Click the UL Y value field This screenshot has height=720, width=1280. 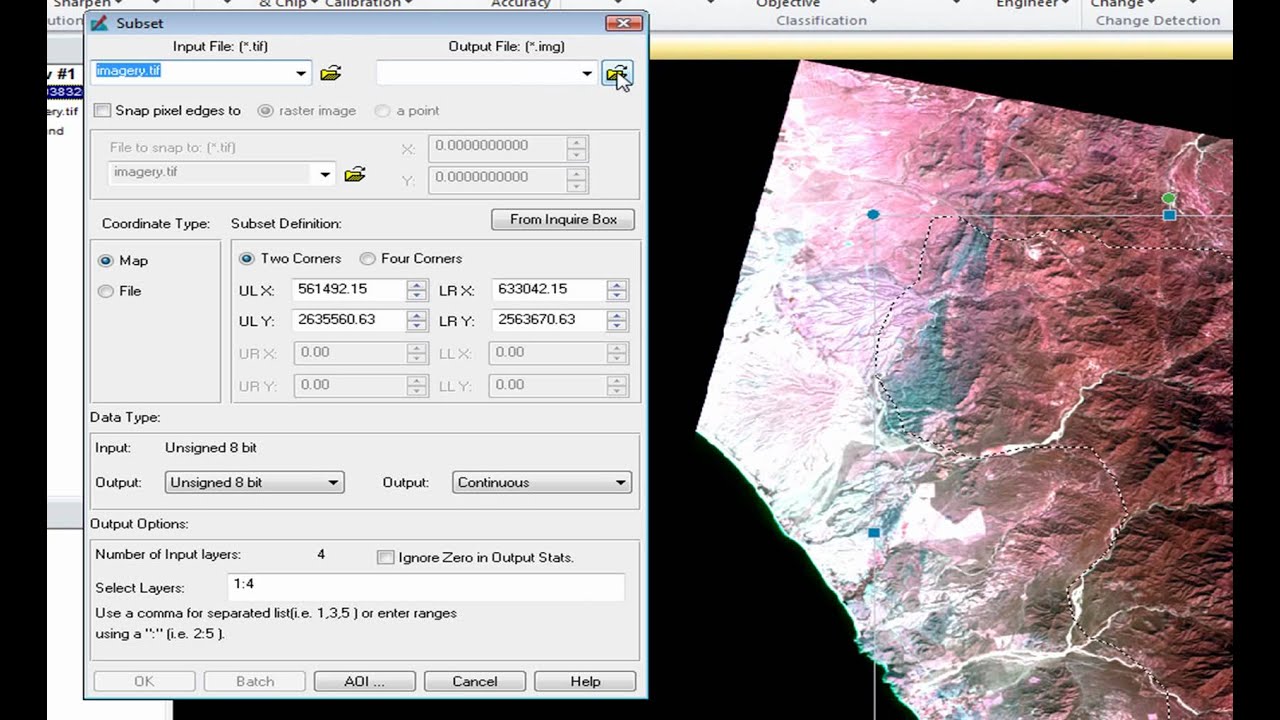click(x=350, y=321)
